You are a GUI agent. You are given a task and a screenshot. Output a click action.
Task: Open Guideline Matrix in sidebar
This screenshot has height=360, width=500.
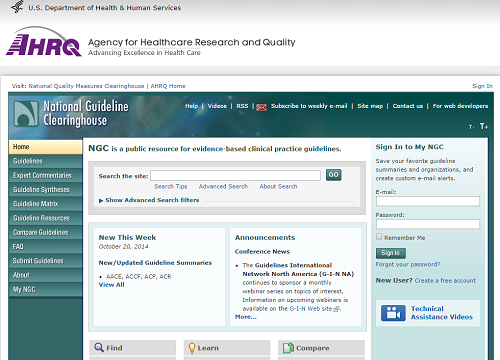[45, 204]
